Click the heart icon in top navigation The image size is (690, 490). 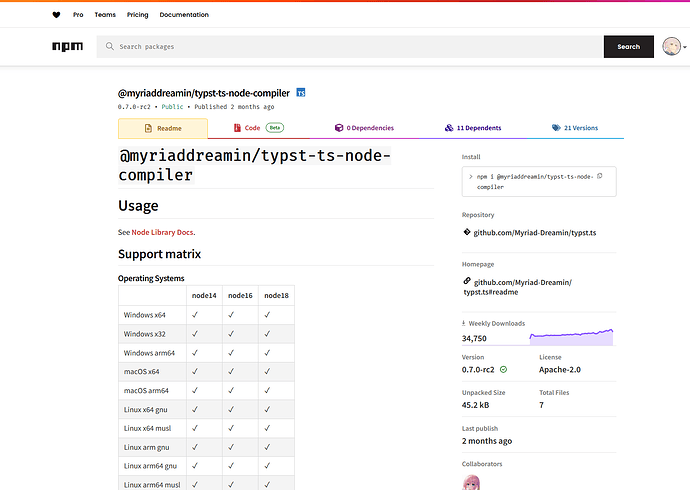[x=56, y=15]
